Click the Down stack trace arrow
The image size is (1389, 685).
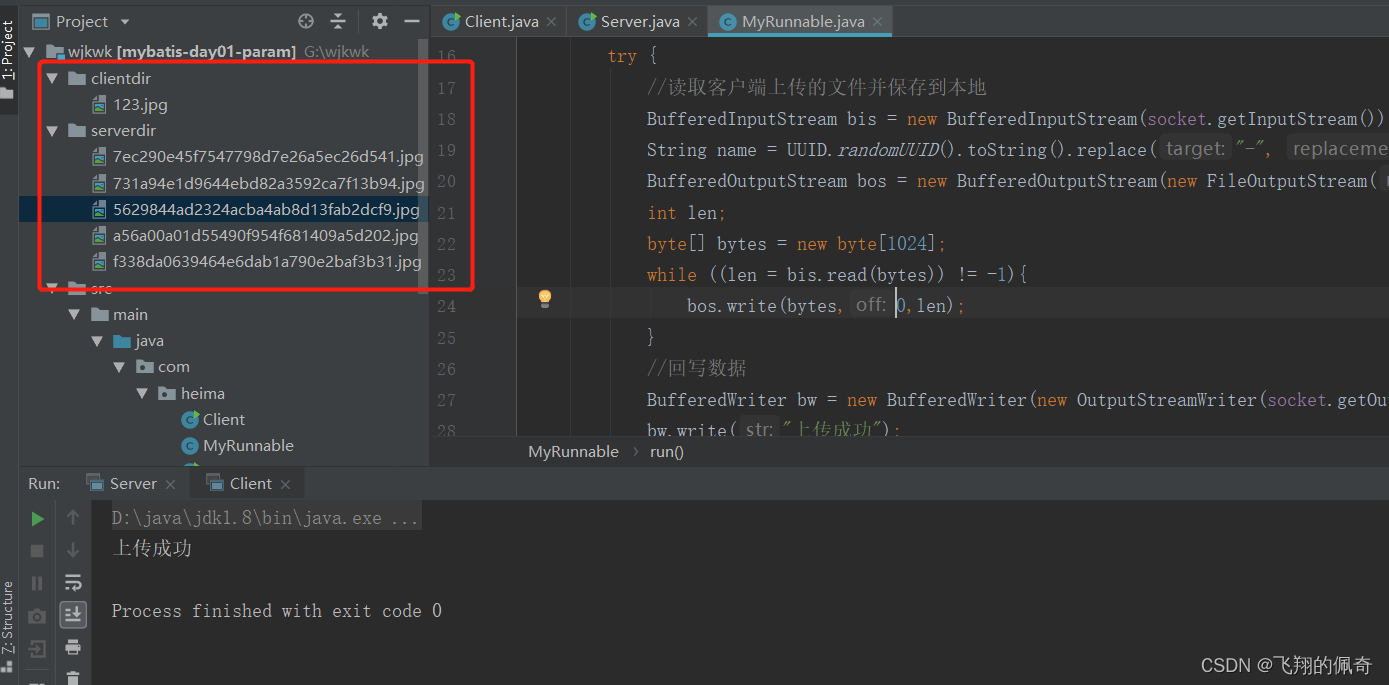click(73, 550)
